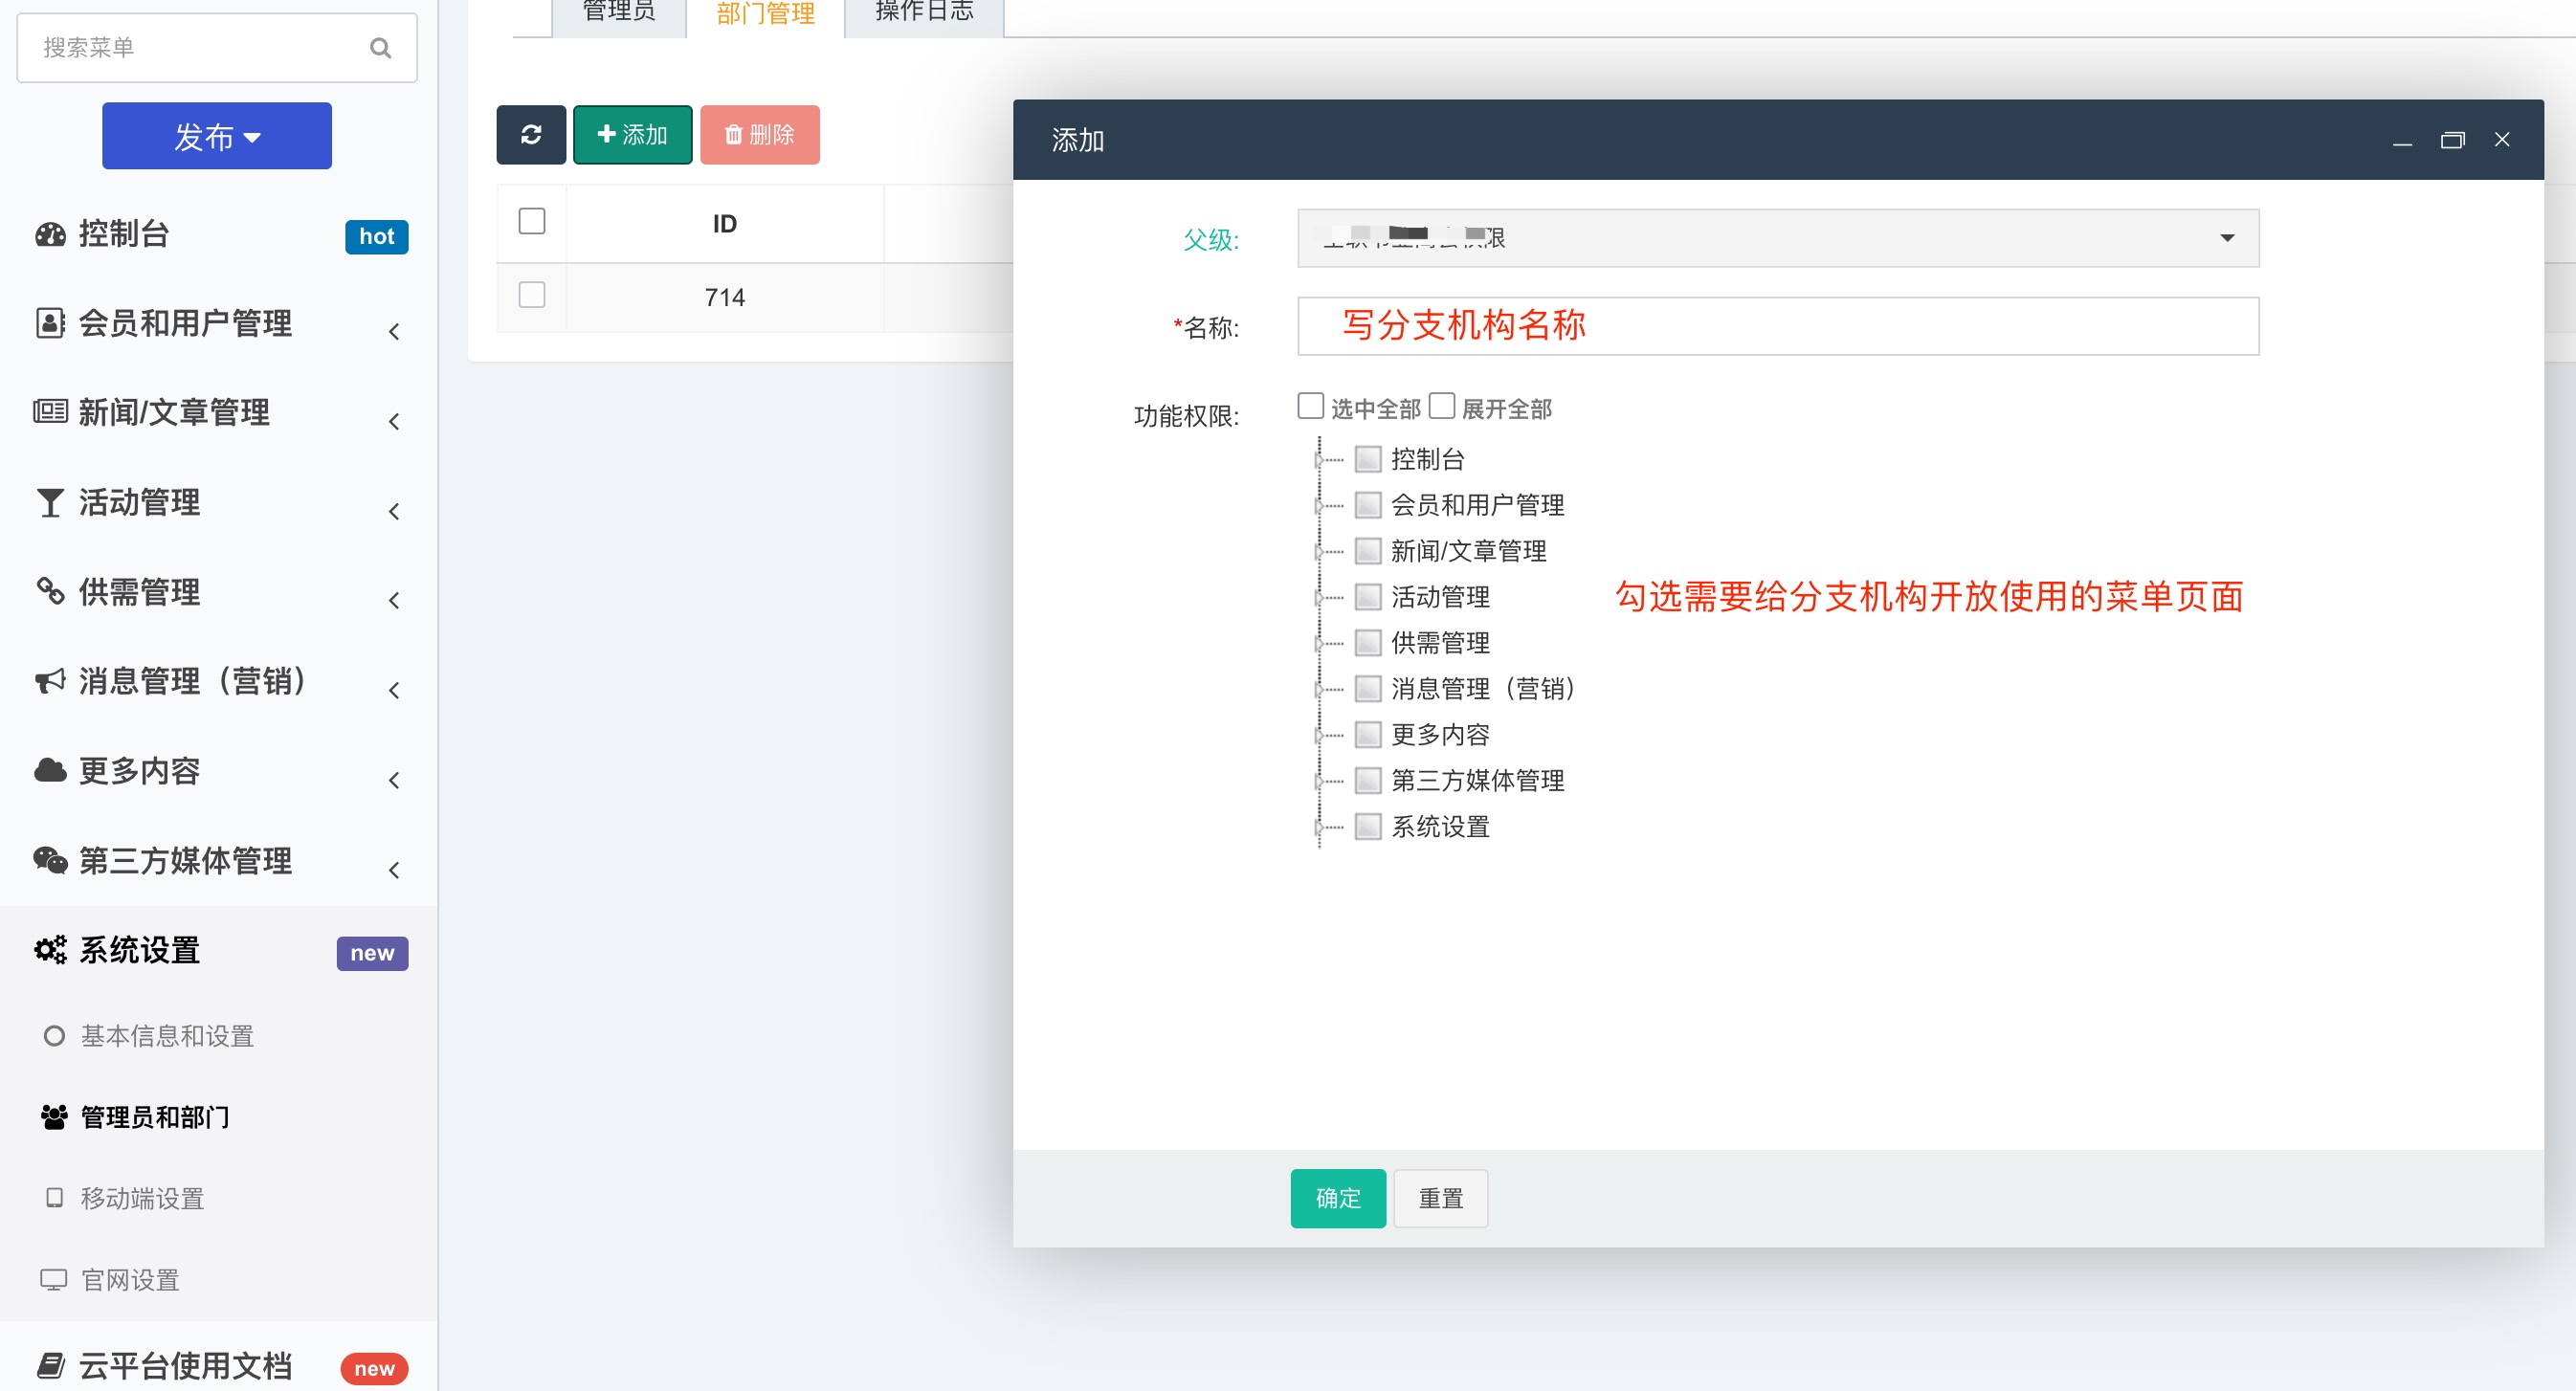Switch to the 操作日志 tab
This screenshot has height=1391, width=2576.
[x=923, y=12]
